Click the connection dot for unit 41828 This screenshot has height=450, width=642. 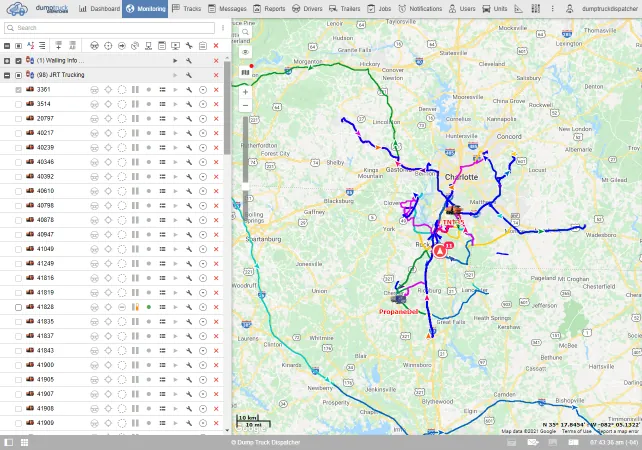point(149,307)
